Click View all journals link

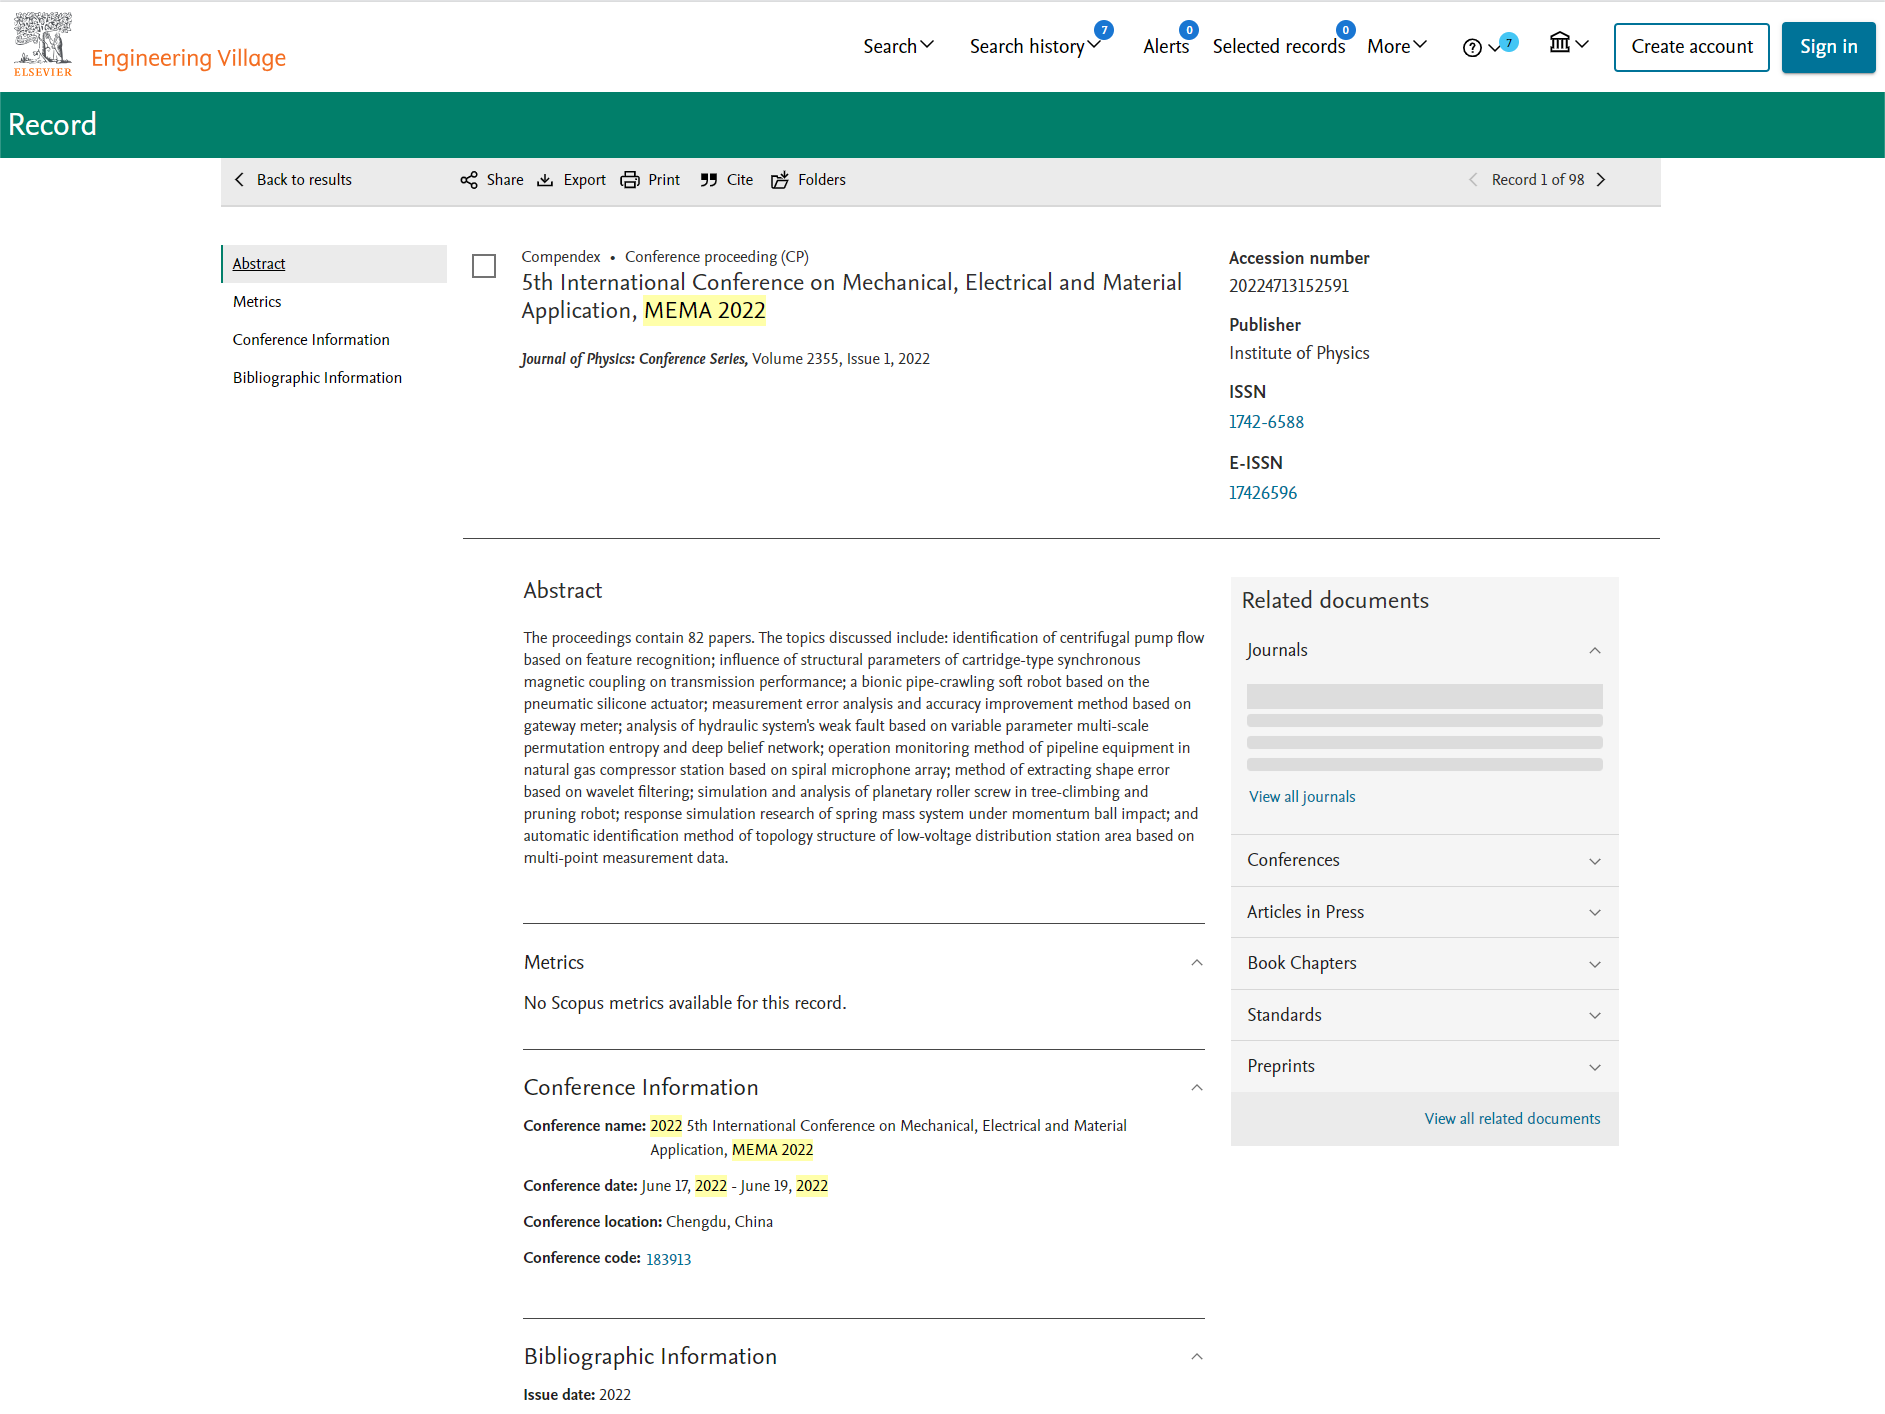click(x=1302, y=797)
